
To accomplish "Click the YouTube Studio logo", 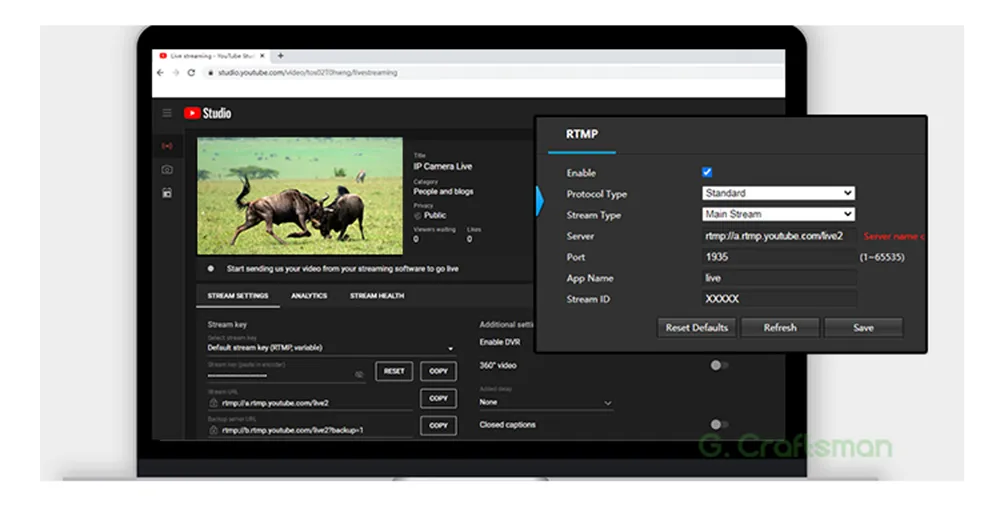I will tap(208, 113).
